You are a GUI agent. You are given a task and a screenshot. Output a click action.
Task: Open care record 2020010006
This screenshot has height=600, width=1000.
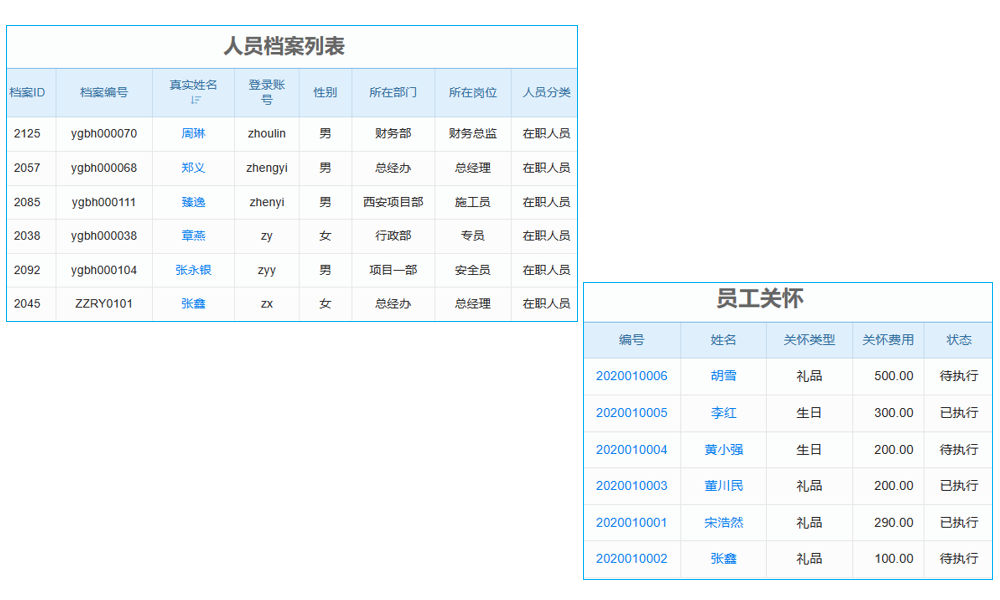point(630,377)
